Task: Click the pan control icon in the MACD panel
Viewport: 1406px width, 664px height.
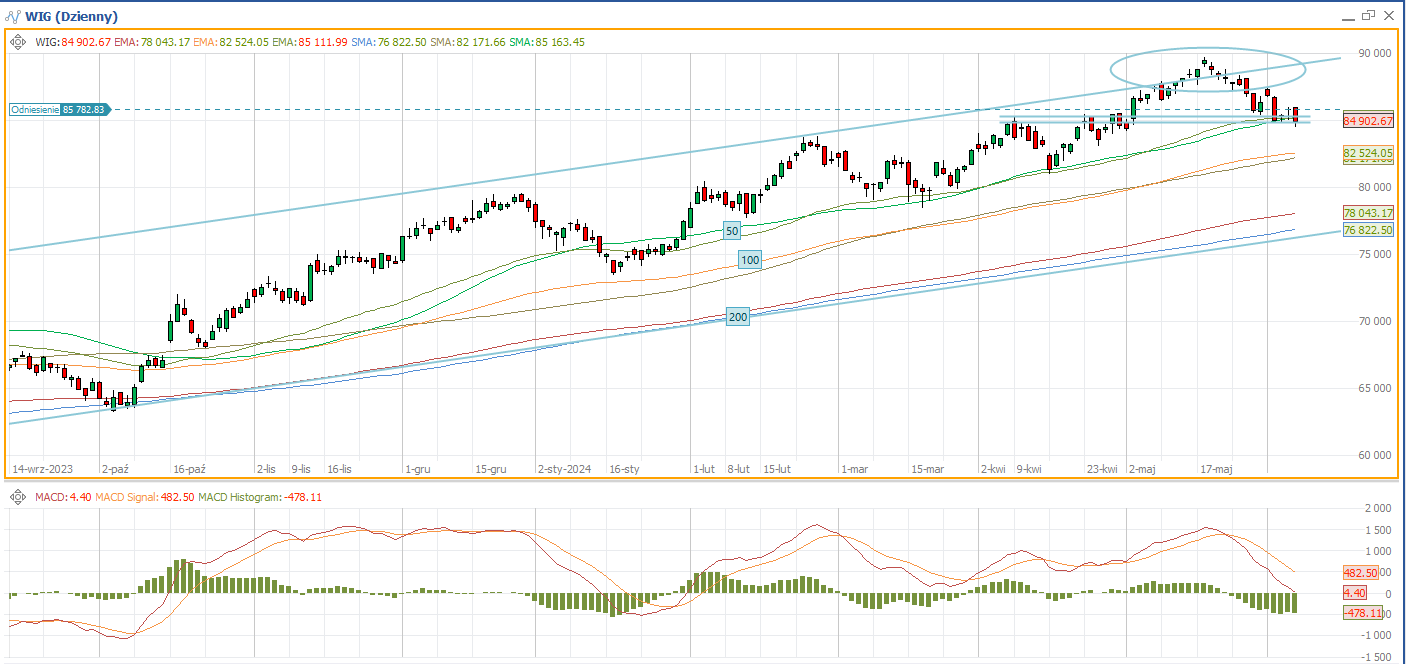Action: pyautogui.click(x=18, y=496)
